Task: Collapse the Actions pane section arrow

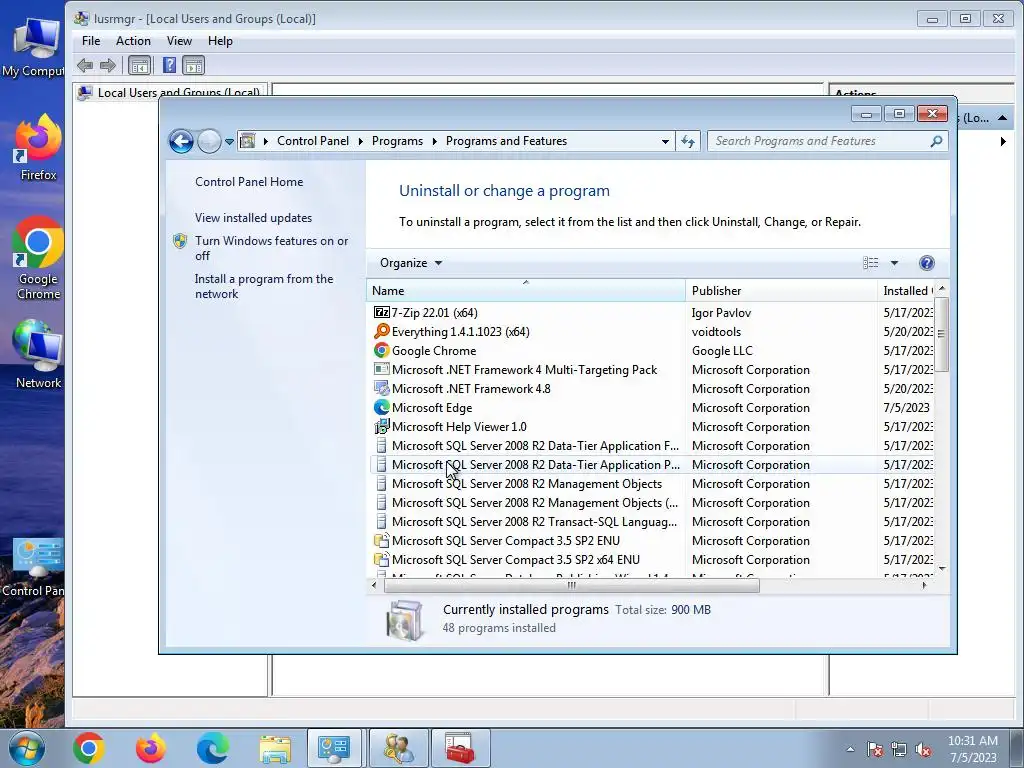Action: [1002, 118]
